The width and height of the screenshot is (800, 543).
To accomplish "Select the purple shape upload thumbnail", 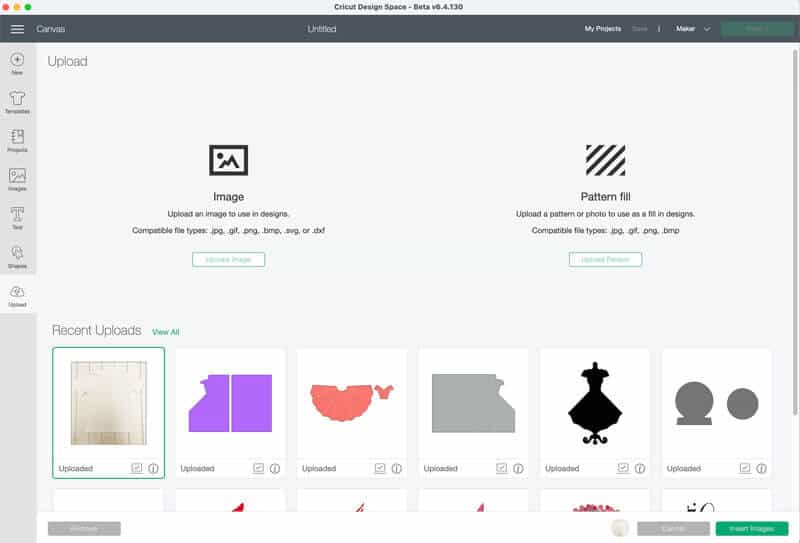I will [230, 403].
